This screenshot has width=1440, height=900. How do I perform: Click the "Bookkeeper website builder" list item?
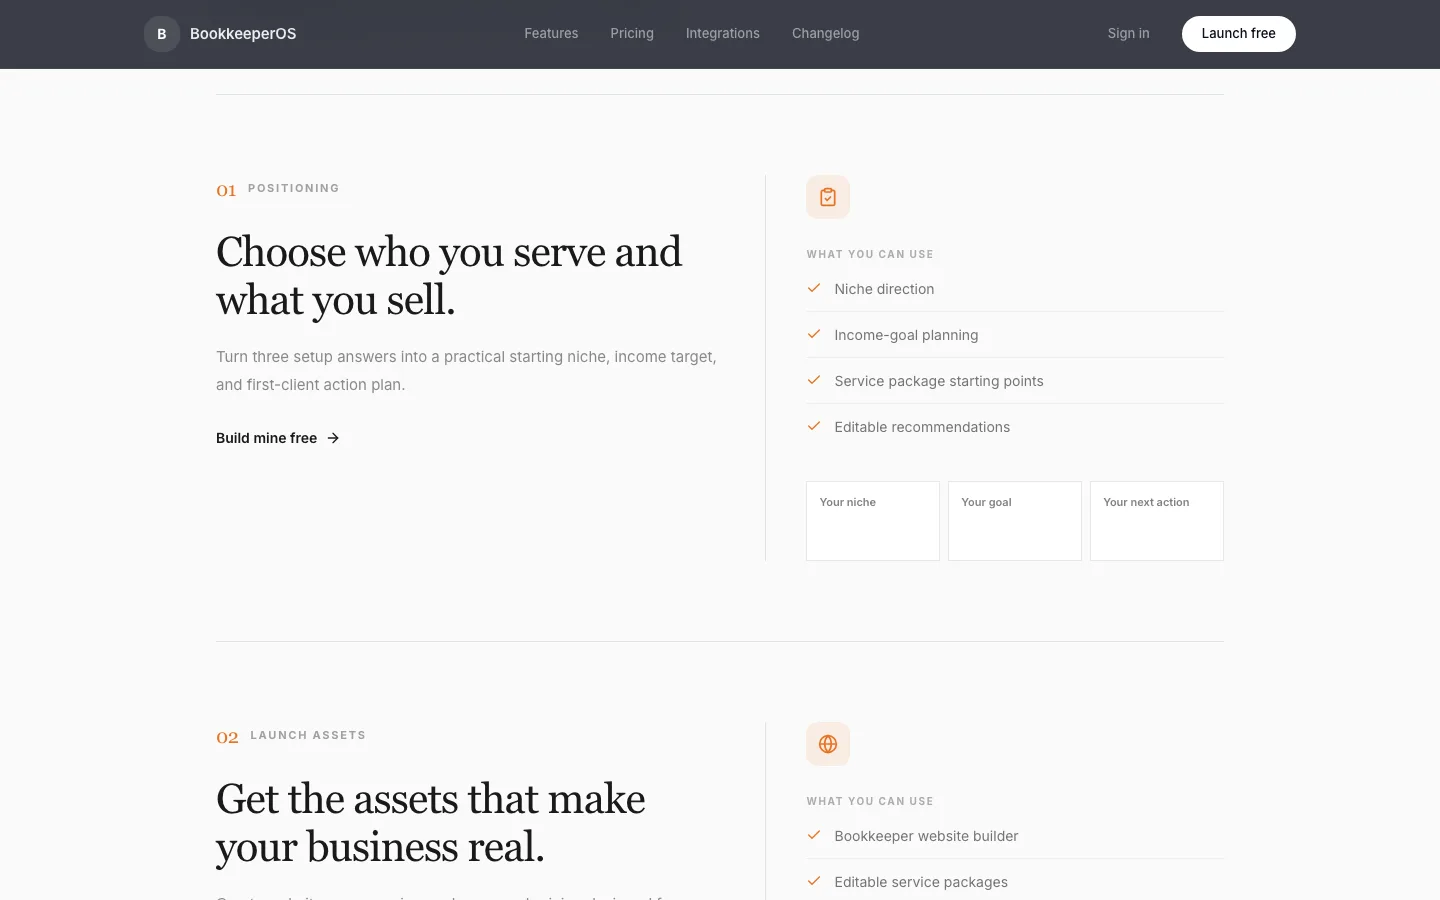1015,836
